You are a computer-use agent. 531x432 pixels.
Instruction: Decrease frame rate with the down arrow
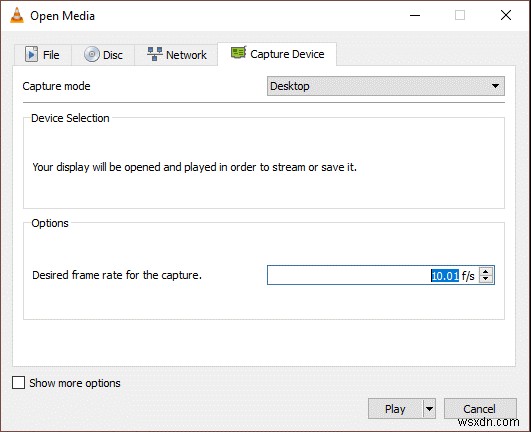pyautogui.click(x=486, y=279)
